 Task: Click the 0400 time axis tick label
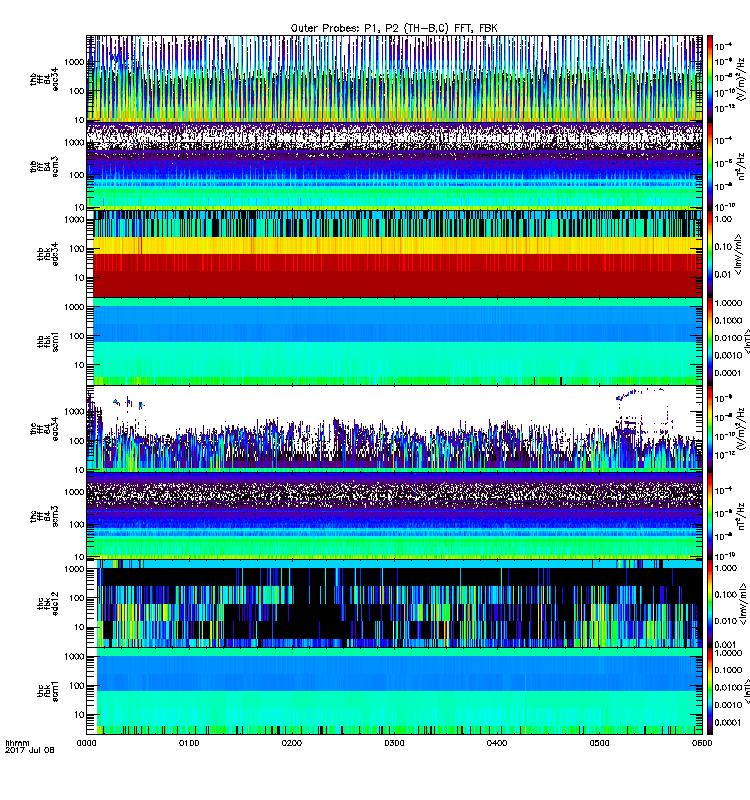[497, 743]
